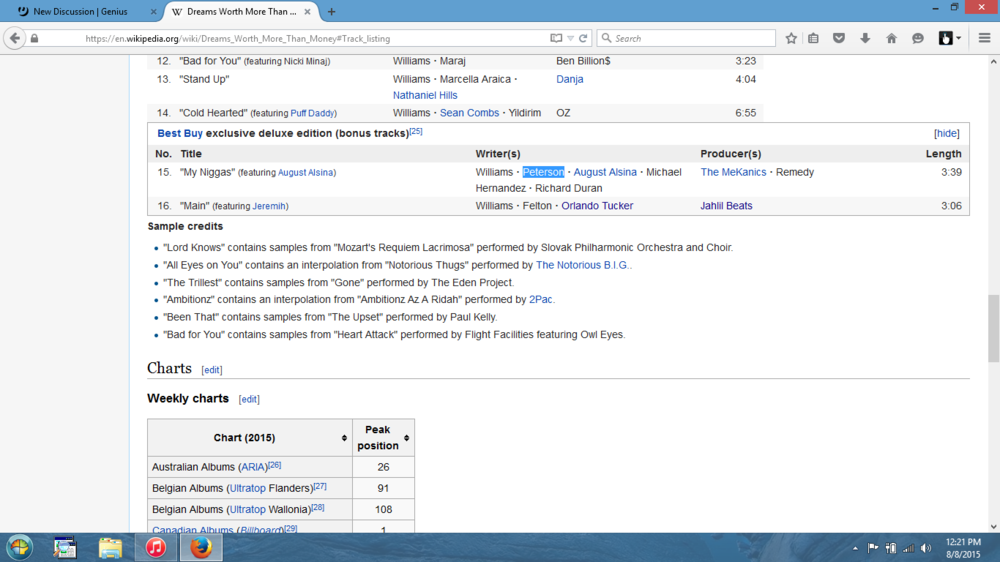
Task: Open the Downloads arrow icon
Action: pos(865,38)
